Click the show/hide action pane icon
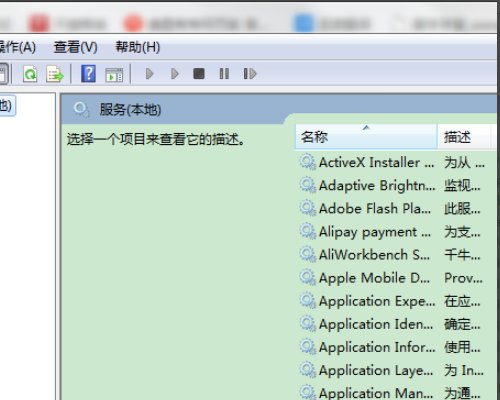500x400 pixels. [x=114, y=75]
